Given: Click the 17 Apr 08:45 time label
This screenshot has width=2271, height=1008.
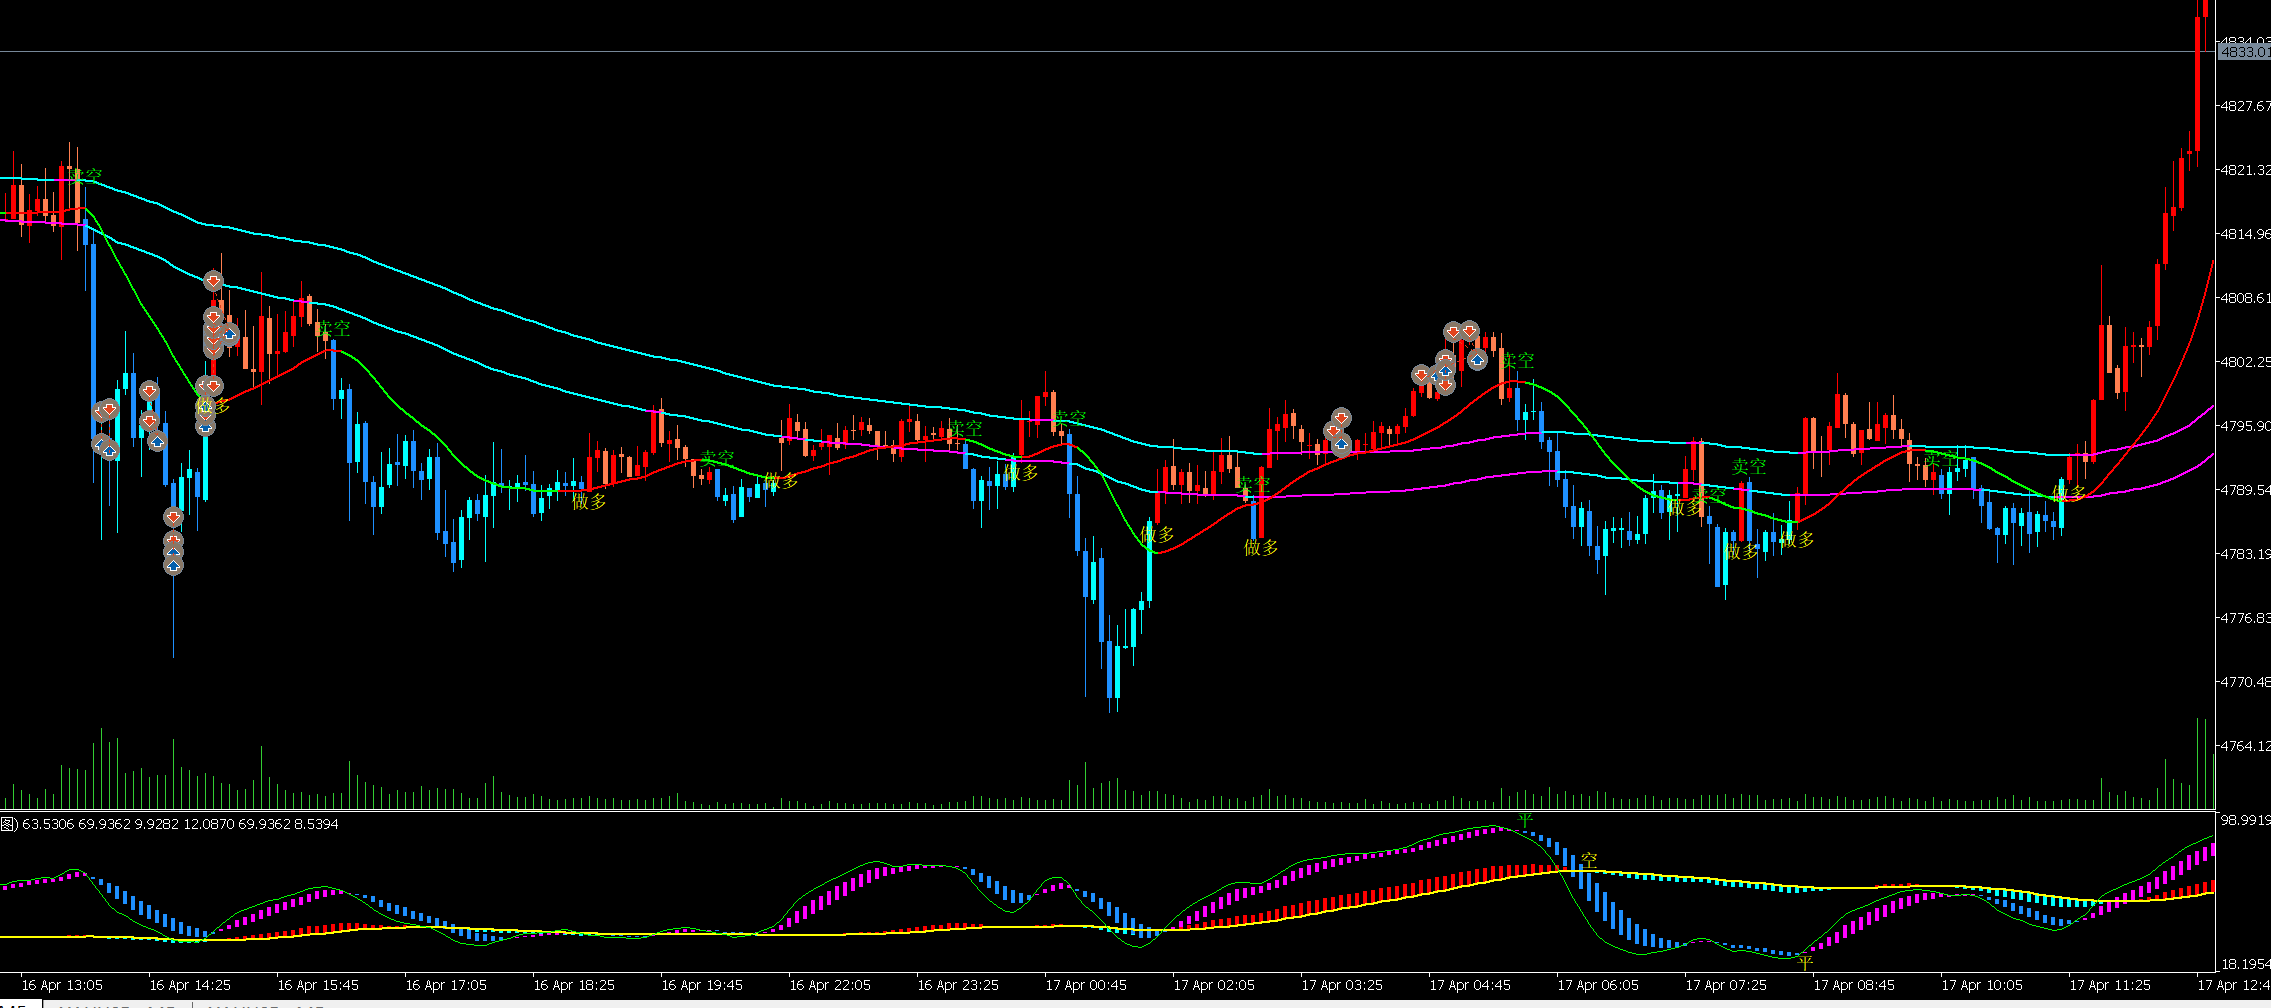Looking at the screenshot, I should (x=1854, y=985).
